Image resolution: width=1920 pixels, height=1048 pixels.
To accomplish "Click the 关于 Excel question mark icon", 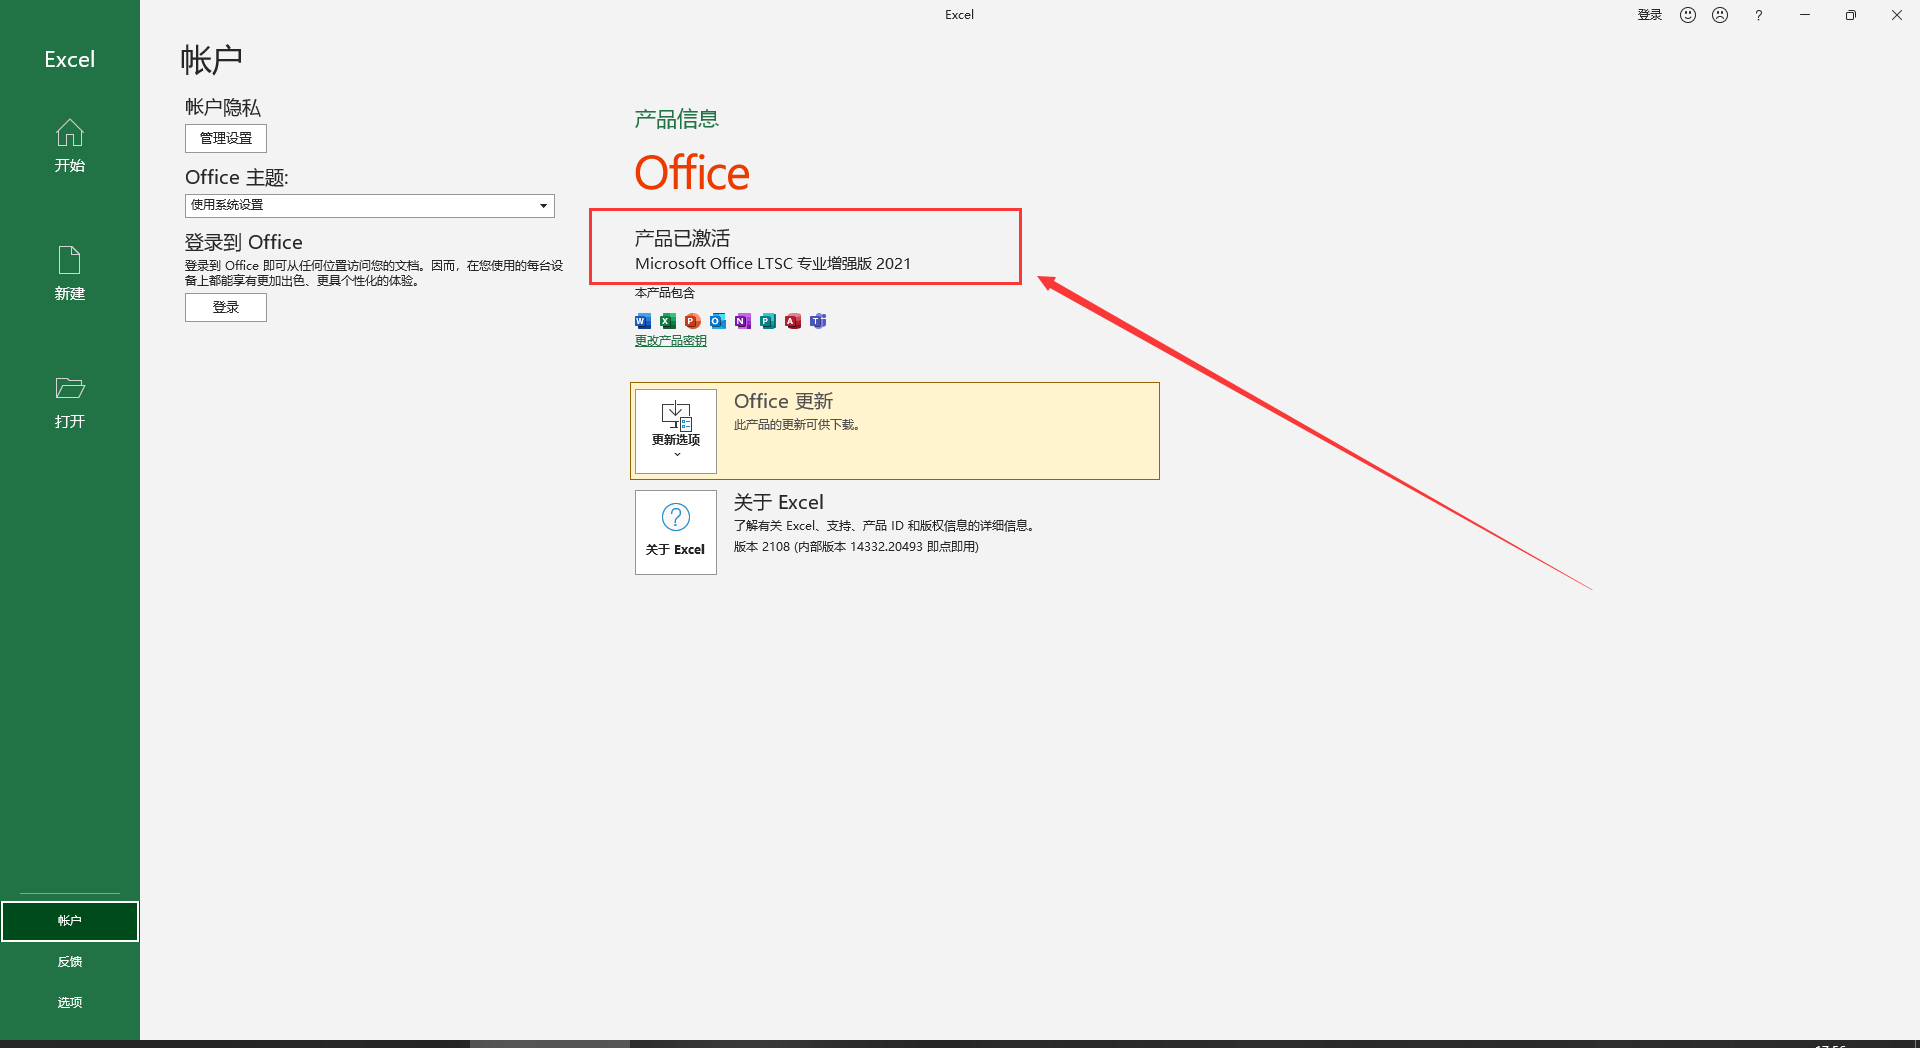I will tap(675, 518).
